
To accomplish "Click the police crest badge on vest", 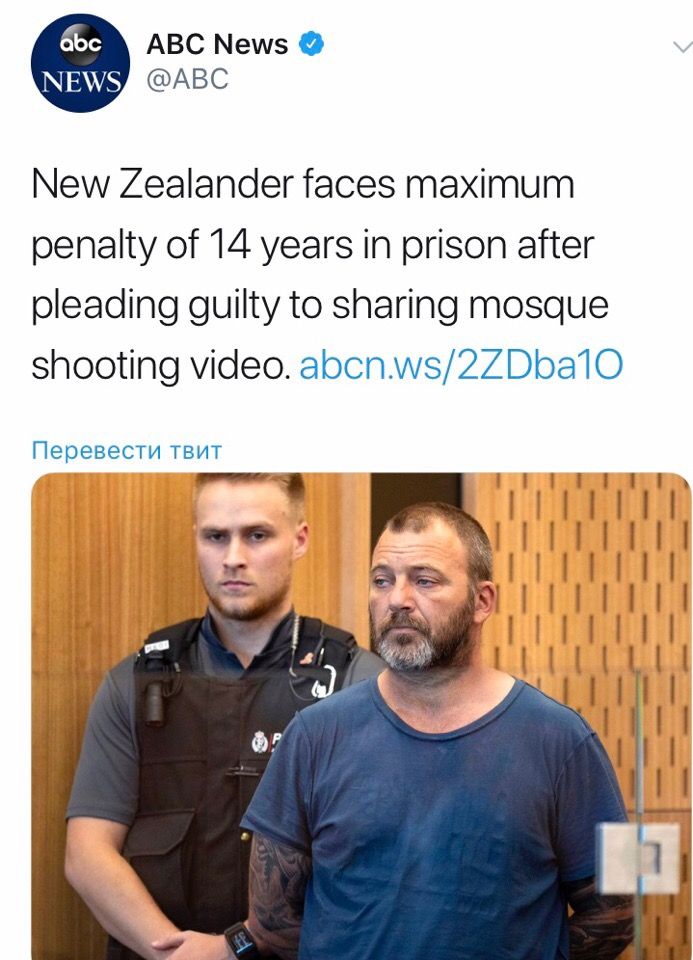I will (262, 742).
